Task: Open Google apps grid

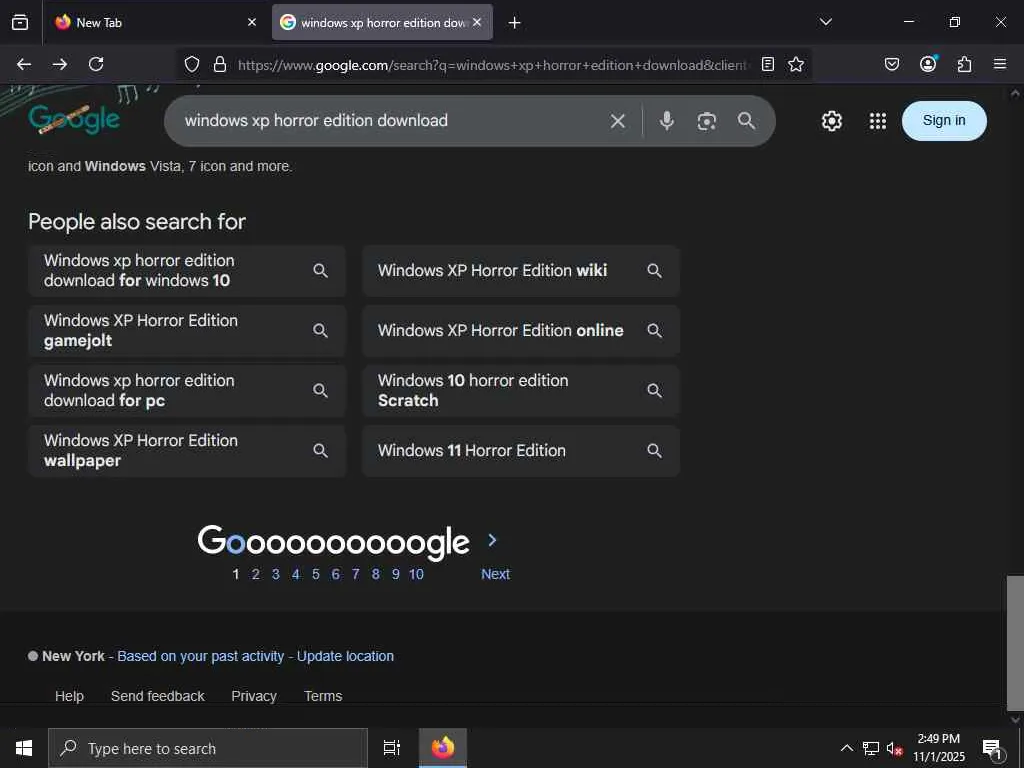Action: (878, 121)
